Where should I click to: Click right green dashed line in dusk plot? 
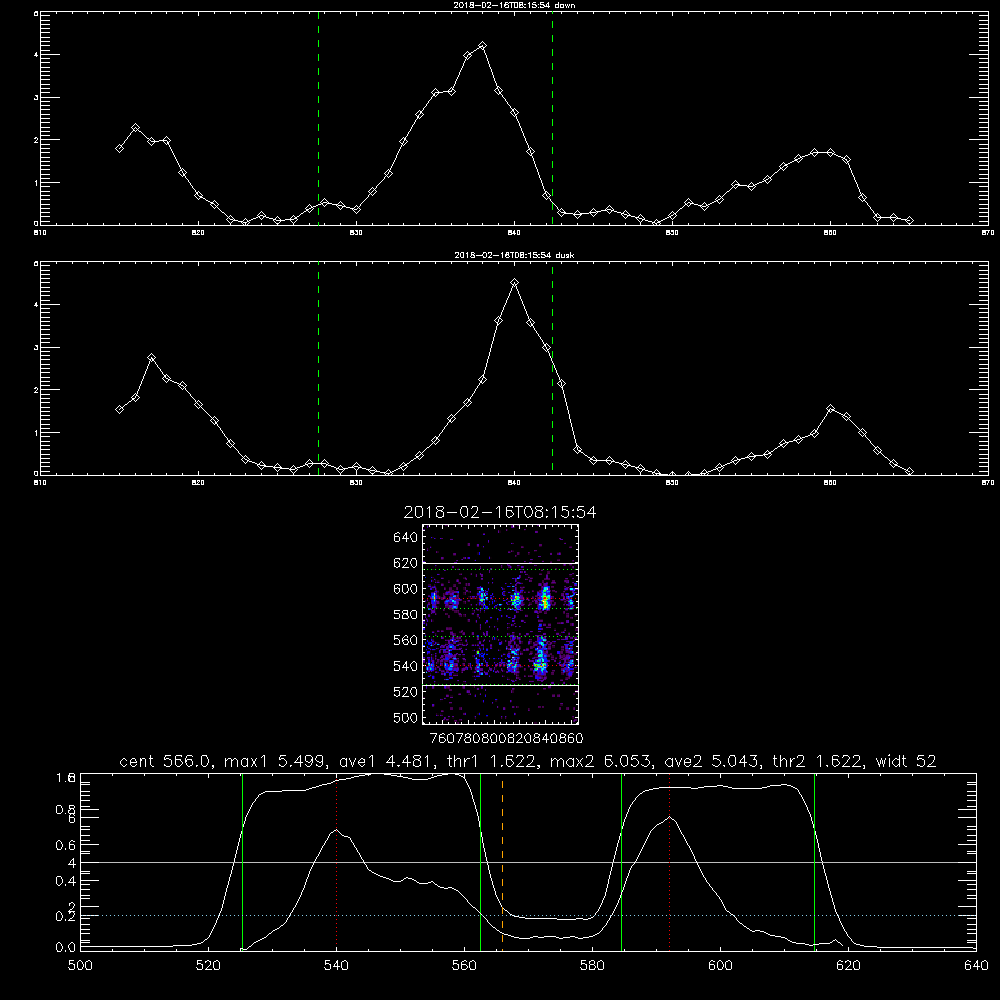[552, 370]
